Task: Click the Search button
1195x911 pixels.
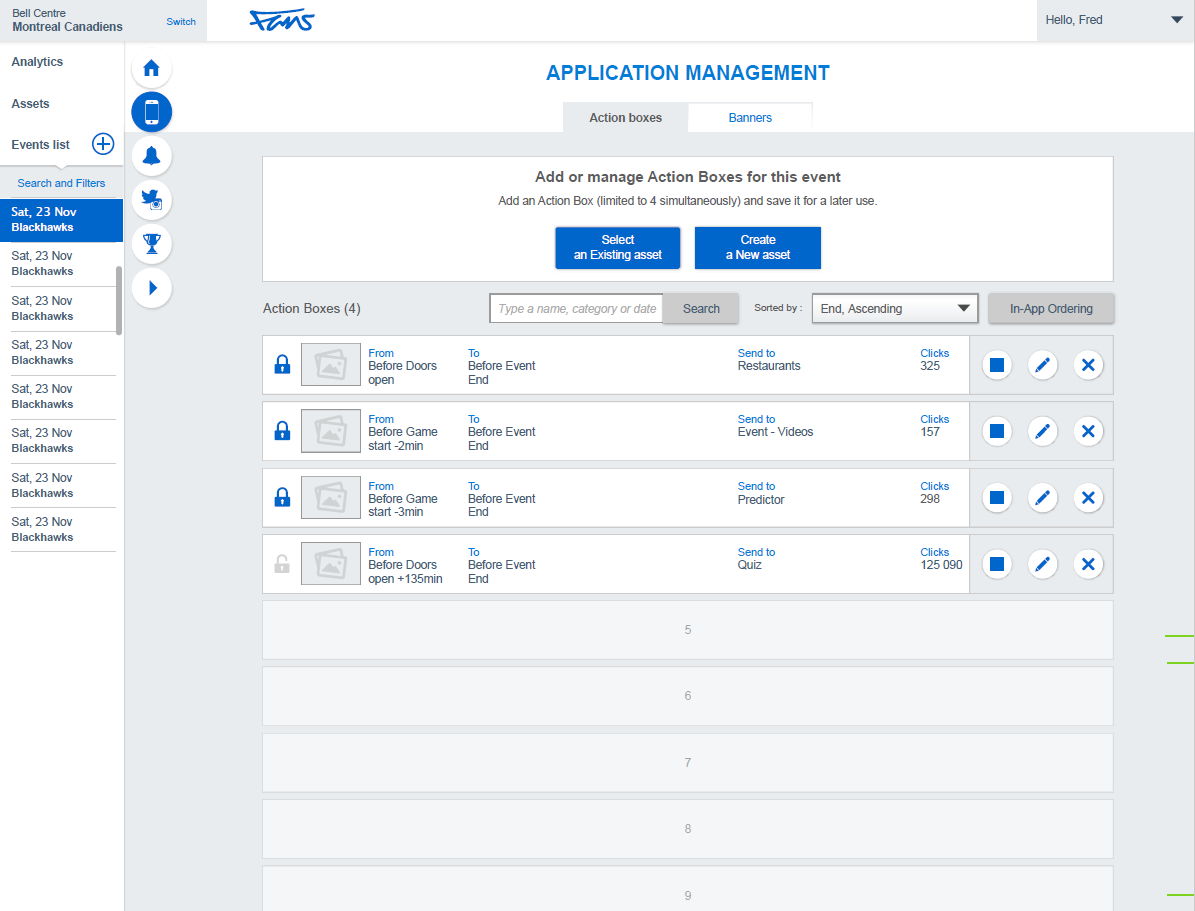Action: click(x=701, y=309)
